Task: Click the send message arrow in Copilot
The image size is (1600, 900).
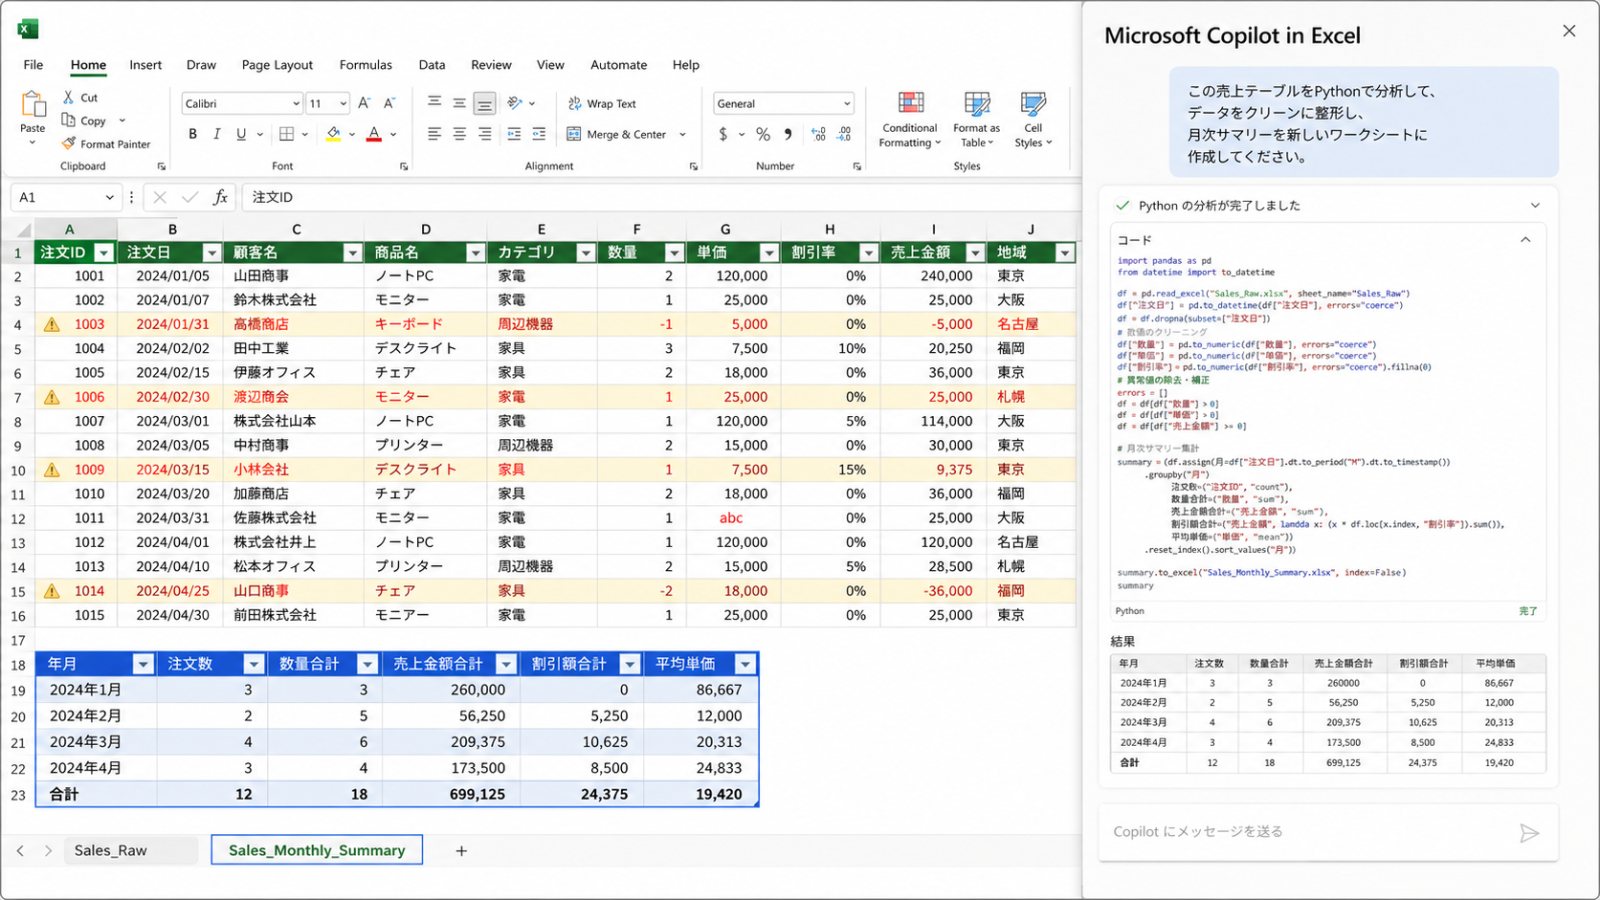Action: [x=1529, y=833]
